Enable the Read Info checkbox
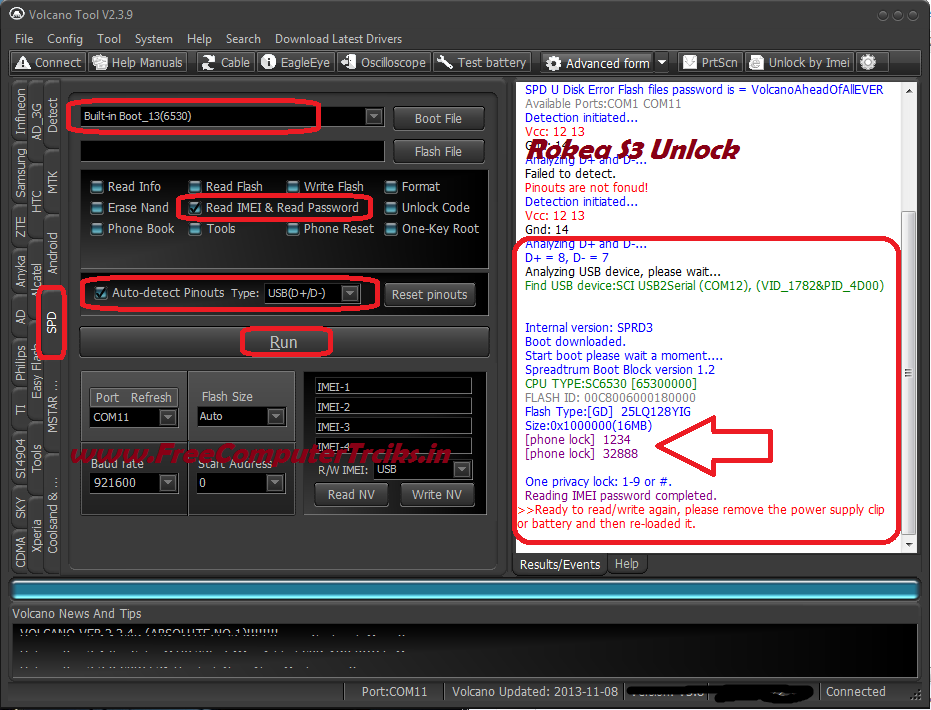This screenshot has width=931, height=710. pyautogui.click(x=96, y=187)
